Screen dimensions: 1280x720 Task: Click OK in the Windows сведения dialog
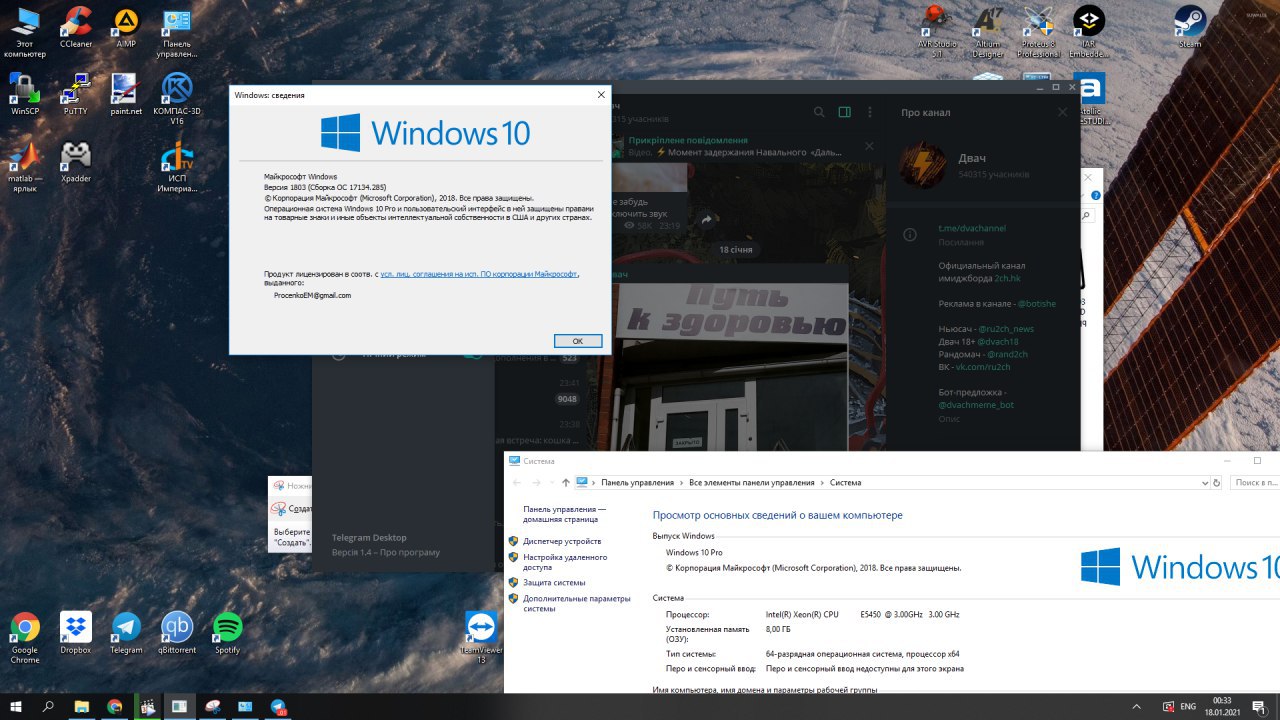click(x=577, y=341)
